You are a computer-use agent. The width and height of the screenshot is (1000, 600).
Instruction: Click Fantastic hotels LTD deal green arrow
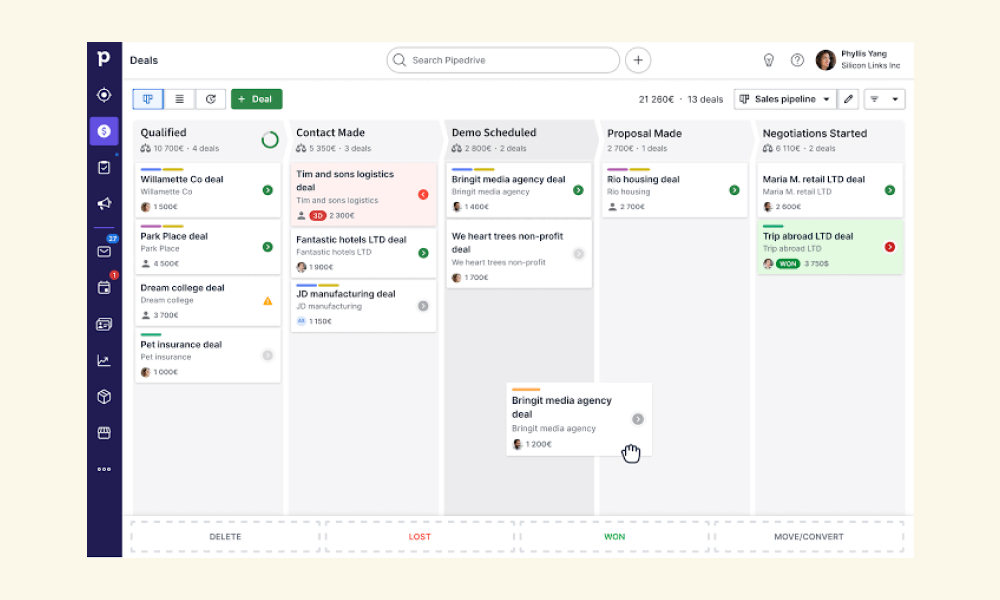[423, 253]
